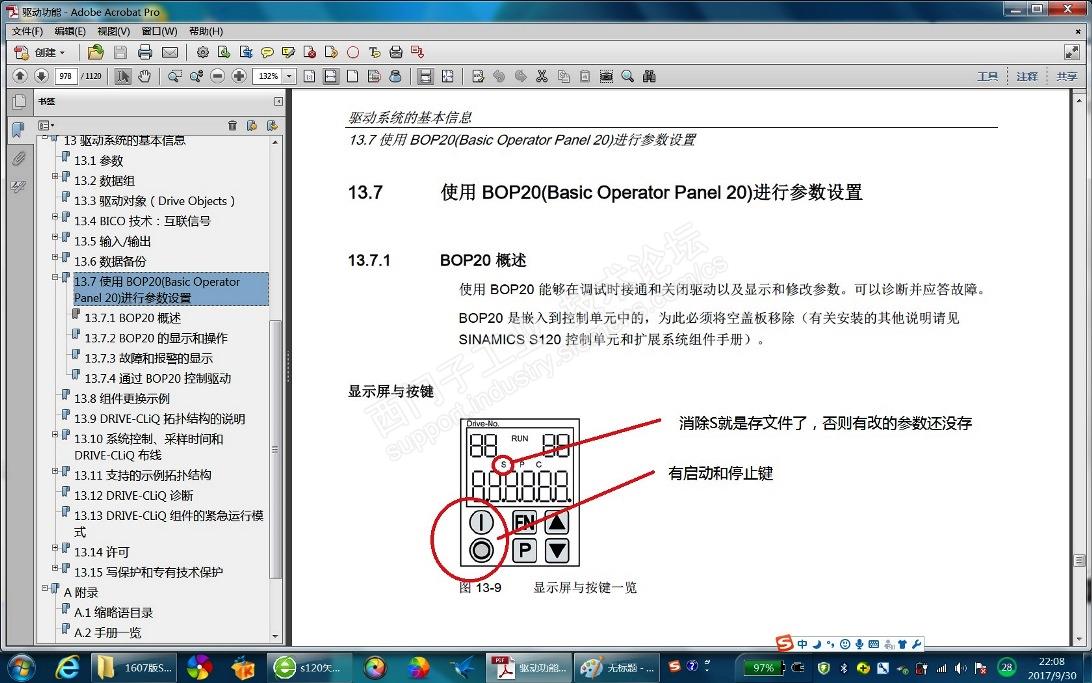This screenshot has height=683, width=1092.
Task: Click the magnifier find icon
Action: [x=627, y=76]
